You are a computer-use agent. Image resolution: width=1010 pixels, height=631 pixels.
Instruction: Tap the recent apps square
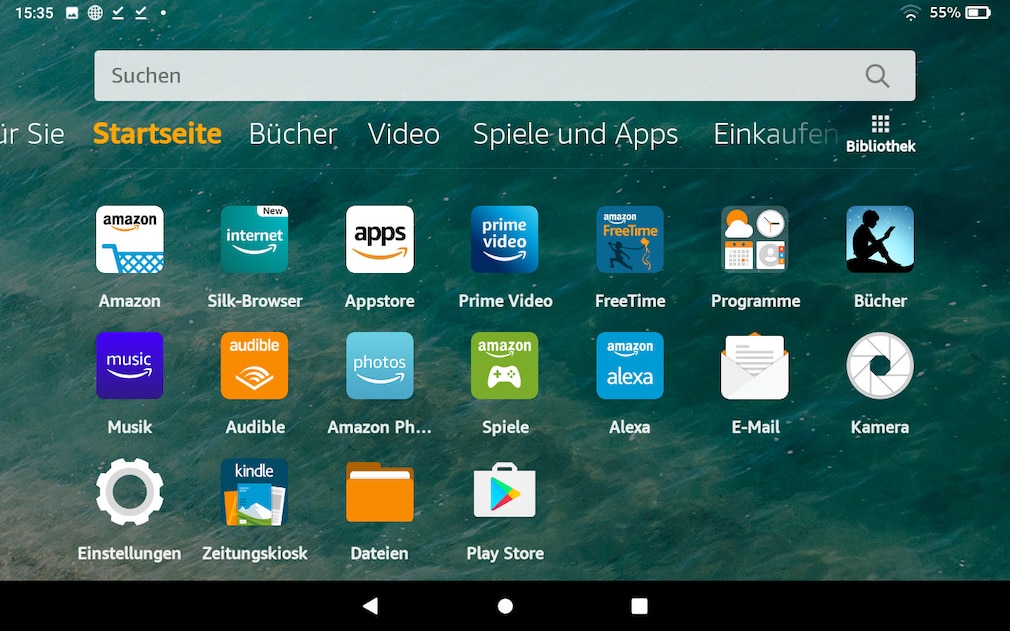pos(639,606)
